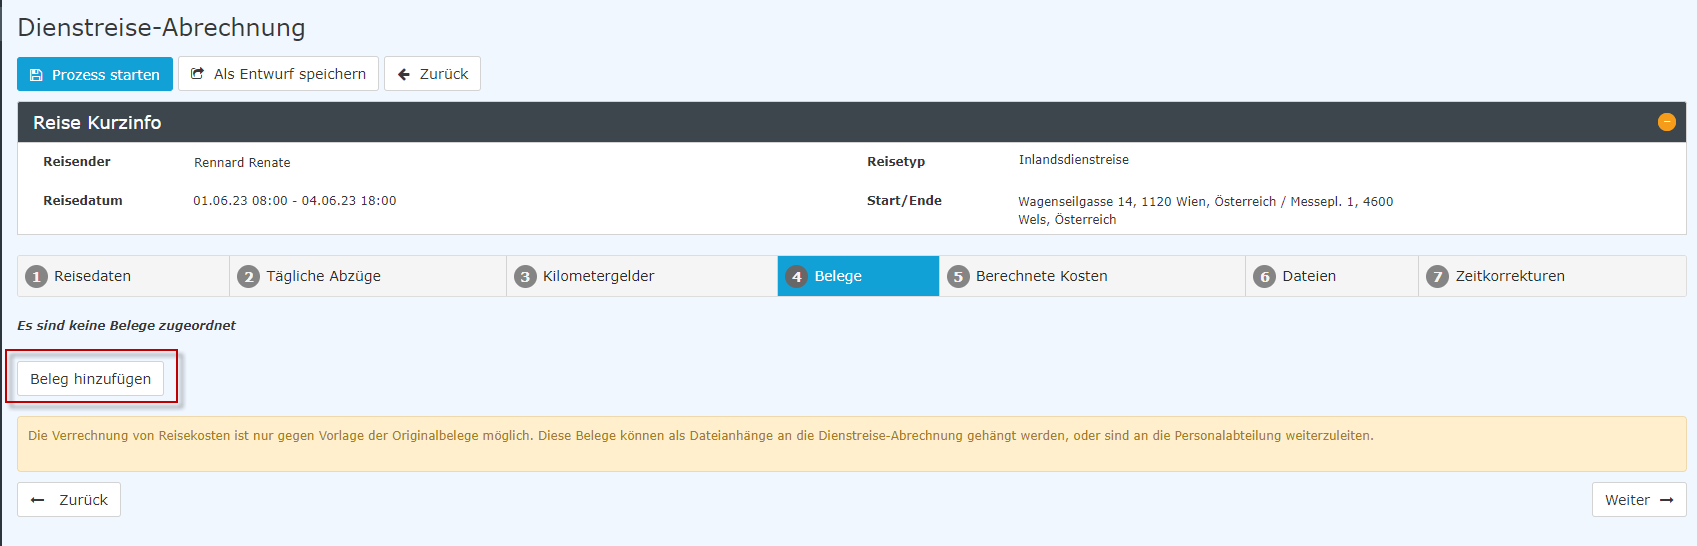This screenshot has height=546, width=1697.
Task: Open the Berechnete Kosten tab
Action: pos(1092,276)
